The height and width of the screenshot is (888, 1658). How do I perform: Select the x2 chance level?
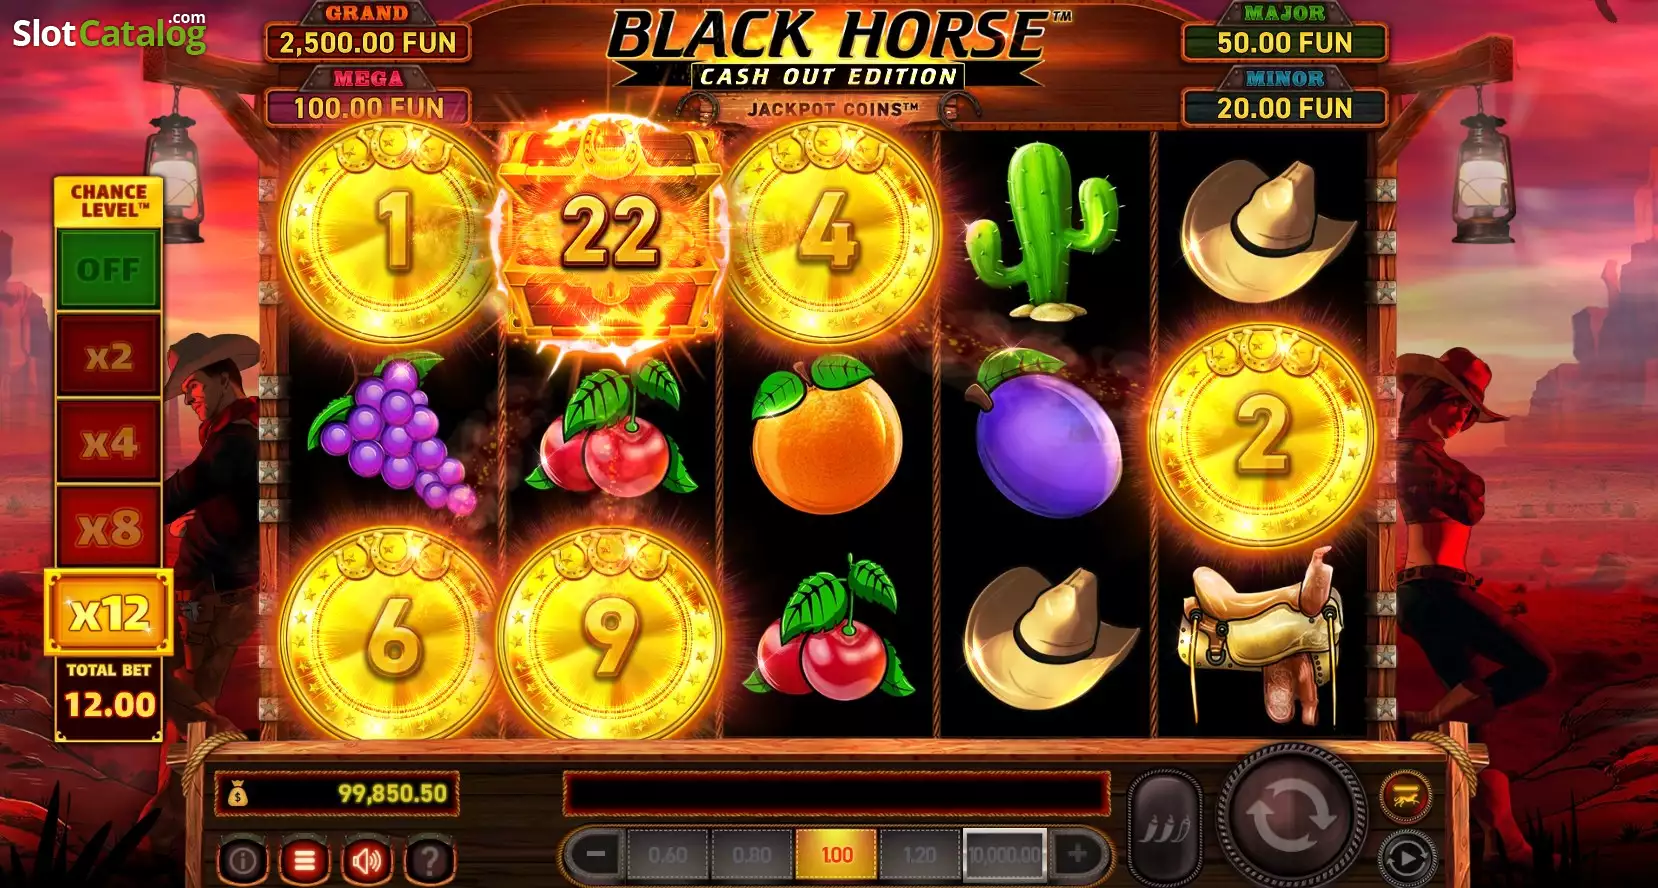(x=108, y=355)
